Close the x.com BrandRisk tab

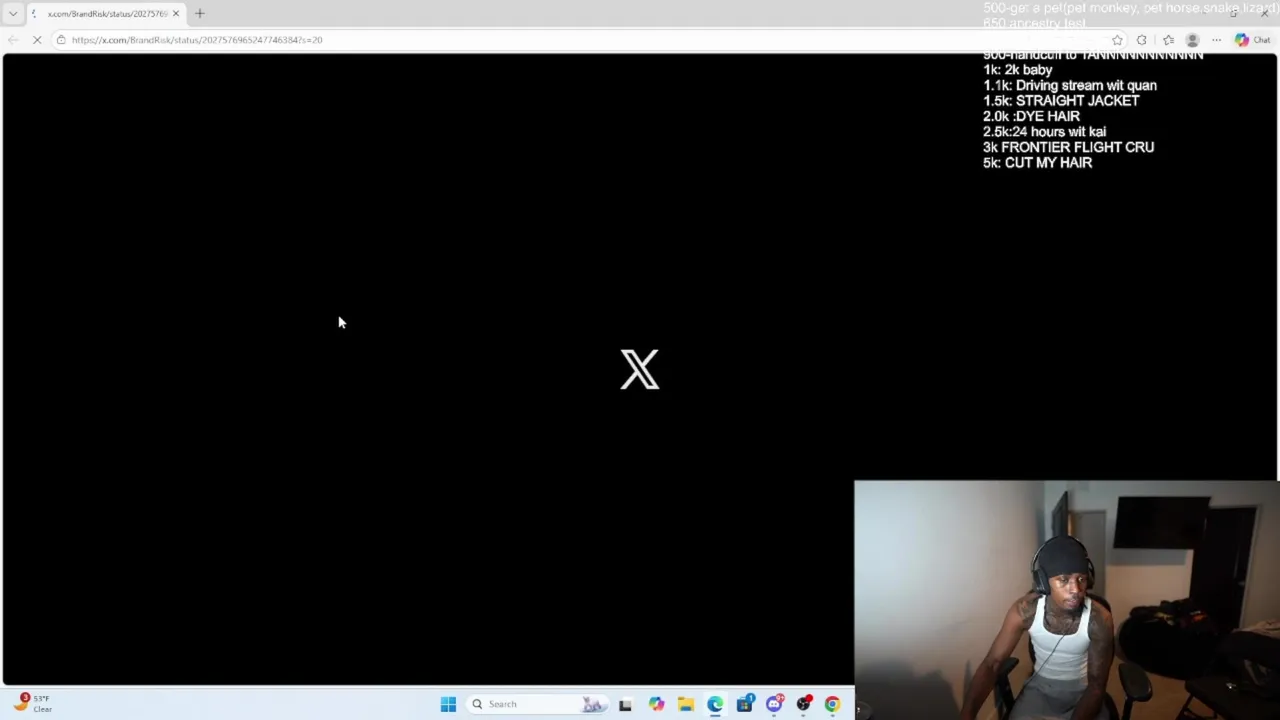(x=176, y=13)
